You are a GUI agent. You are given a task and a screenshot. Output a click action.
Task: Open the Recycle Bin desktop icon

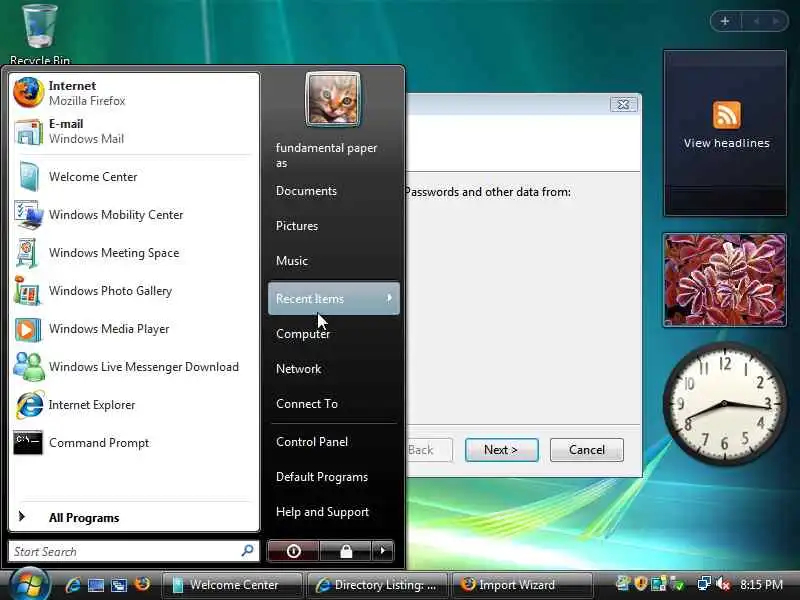click(x=39, y=32)
